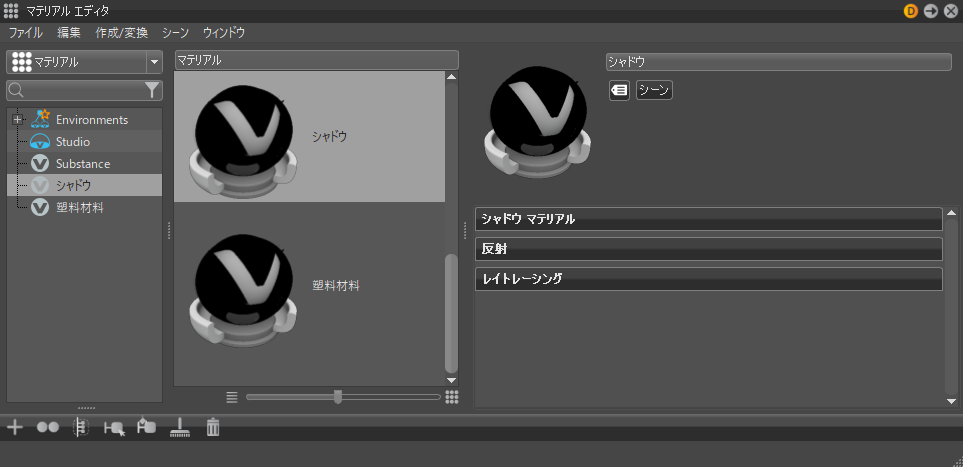This screenshot has width=963, height=467.
Task: Open the ウィンドウ menu
Action: [x=224, y=33]
